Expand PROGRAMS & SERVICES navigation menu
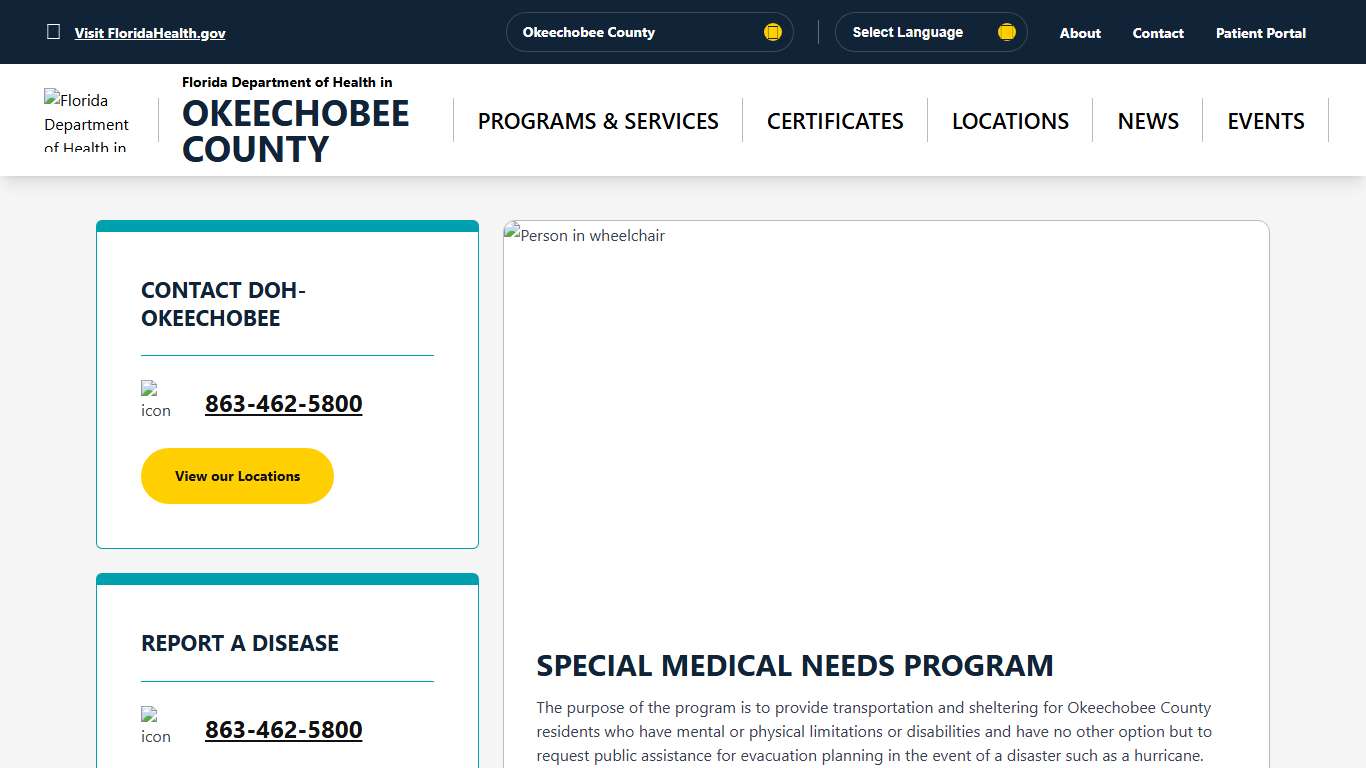Screen dimensions: 1366x768 tap(598, 120)
